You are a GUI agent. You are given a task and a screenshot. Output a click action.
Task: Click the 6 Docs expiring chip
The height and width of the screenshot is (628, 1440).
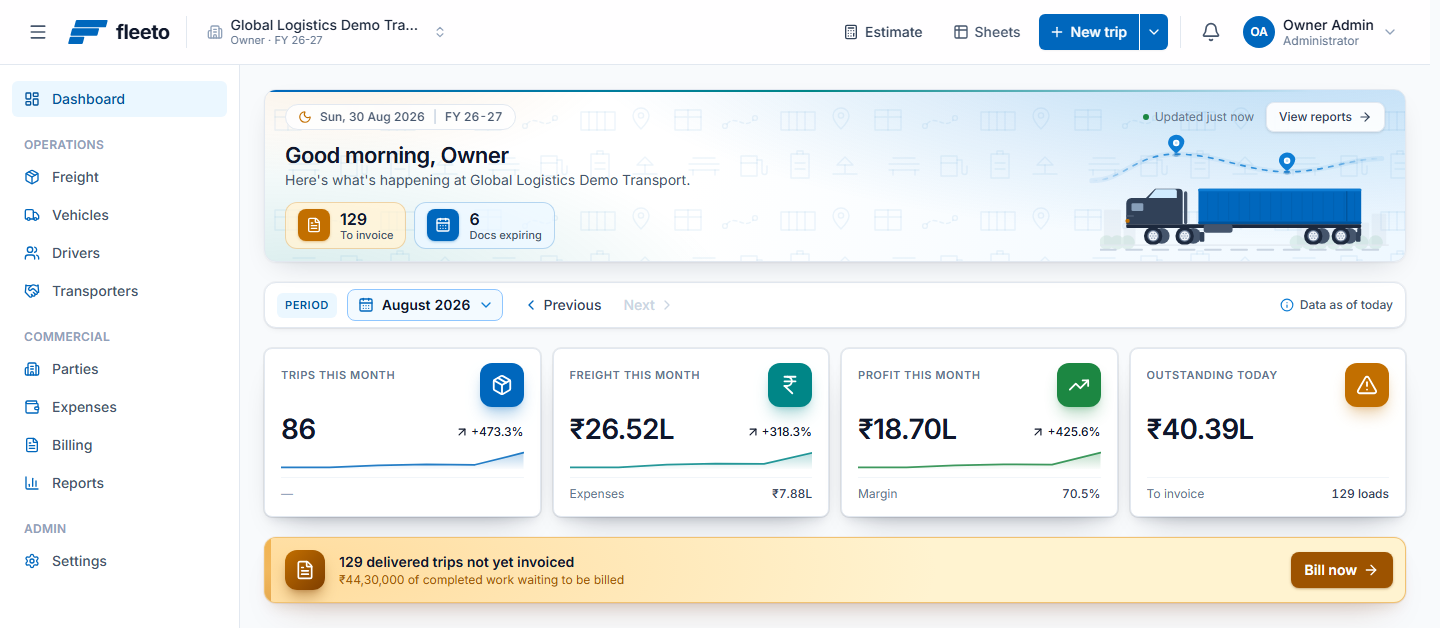point(484,226)
